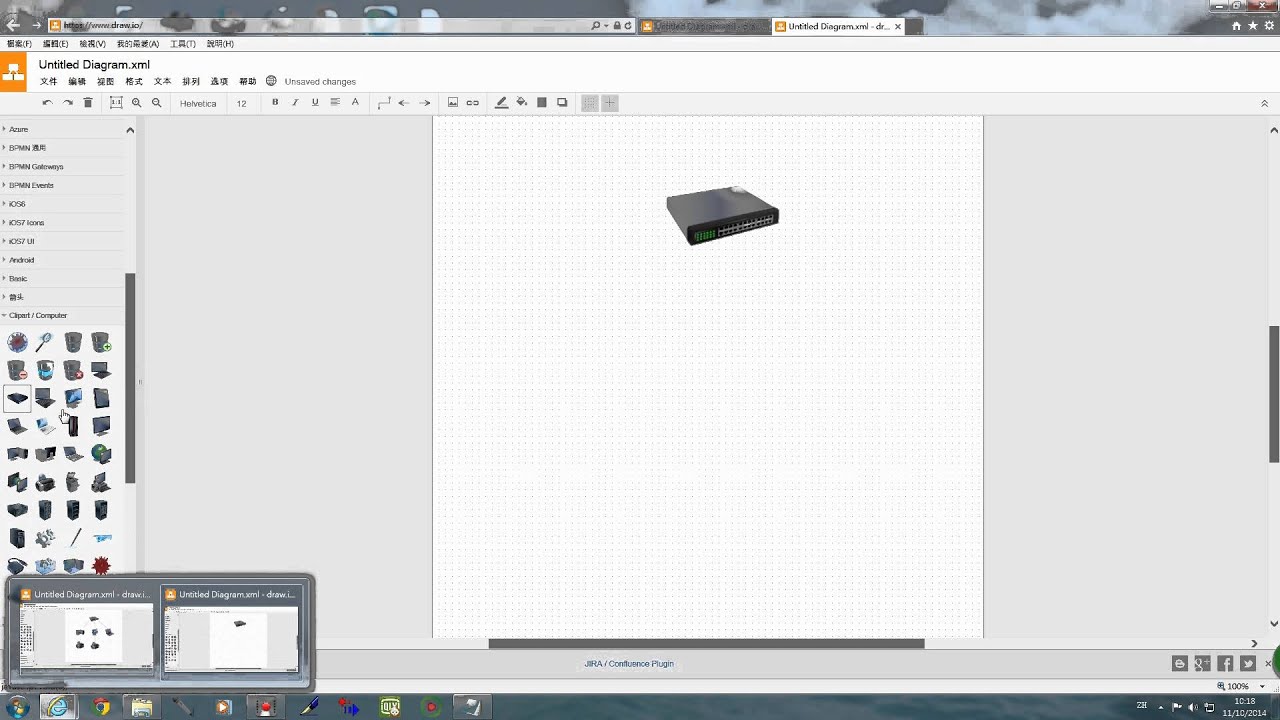Viewport: 1280px width, 720px height.
Task: Pick the fill color bucket icon
Action: [x=522, y=103]
